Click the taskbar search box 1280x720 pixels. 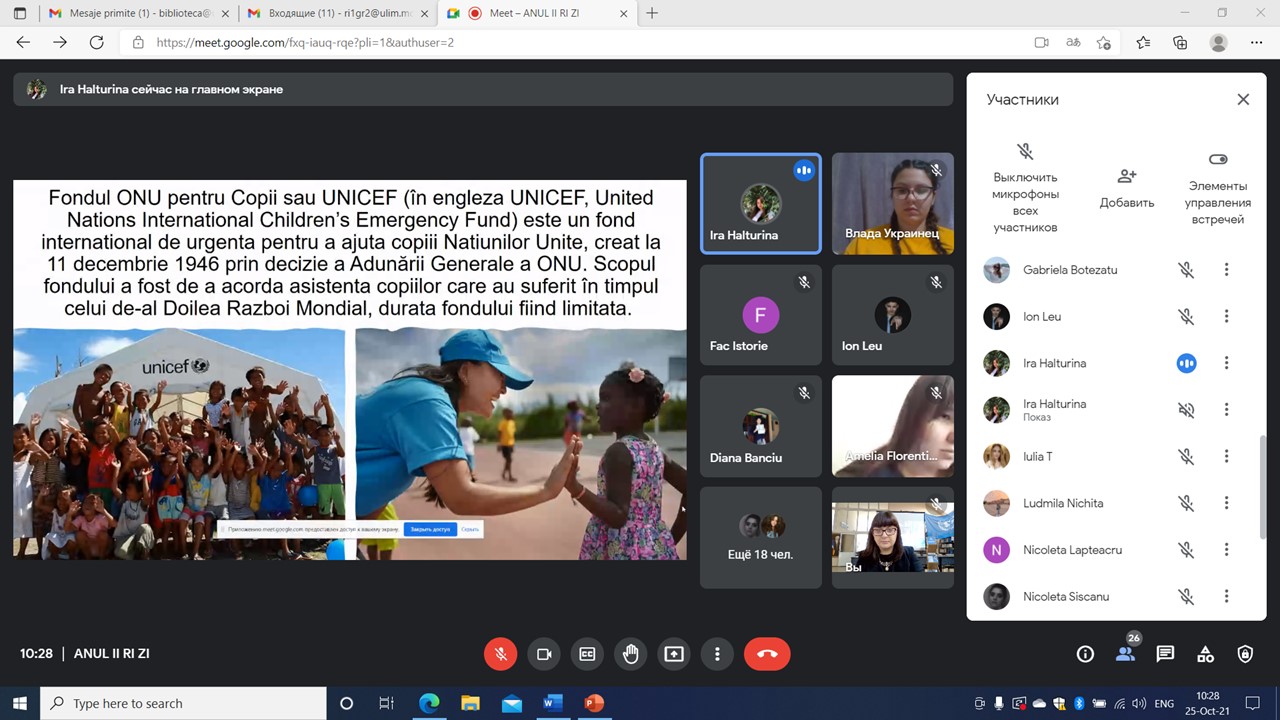tap(183, 704)
